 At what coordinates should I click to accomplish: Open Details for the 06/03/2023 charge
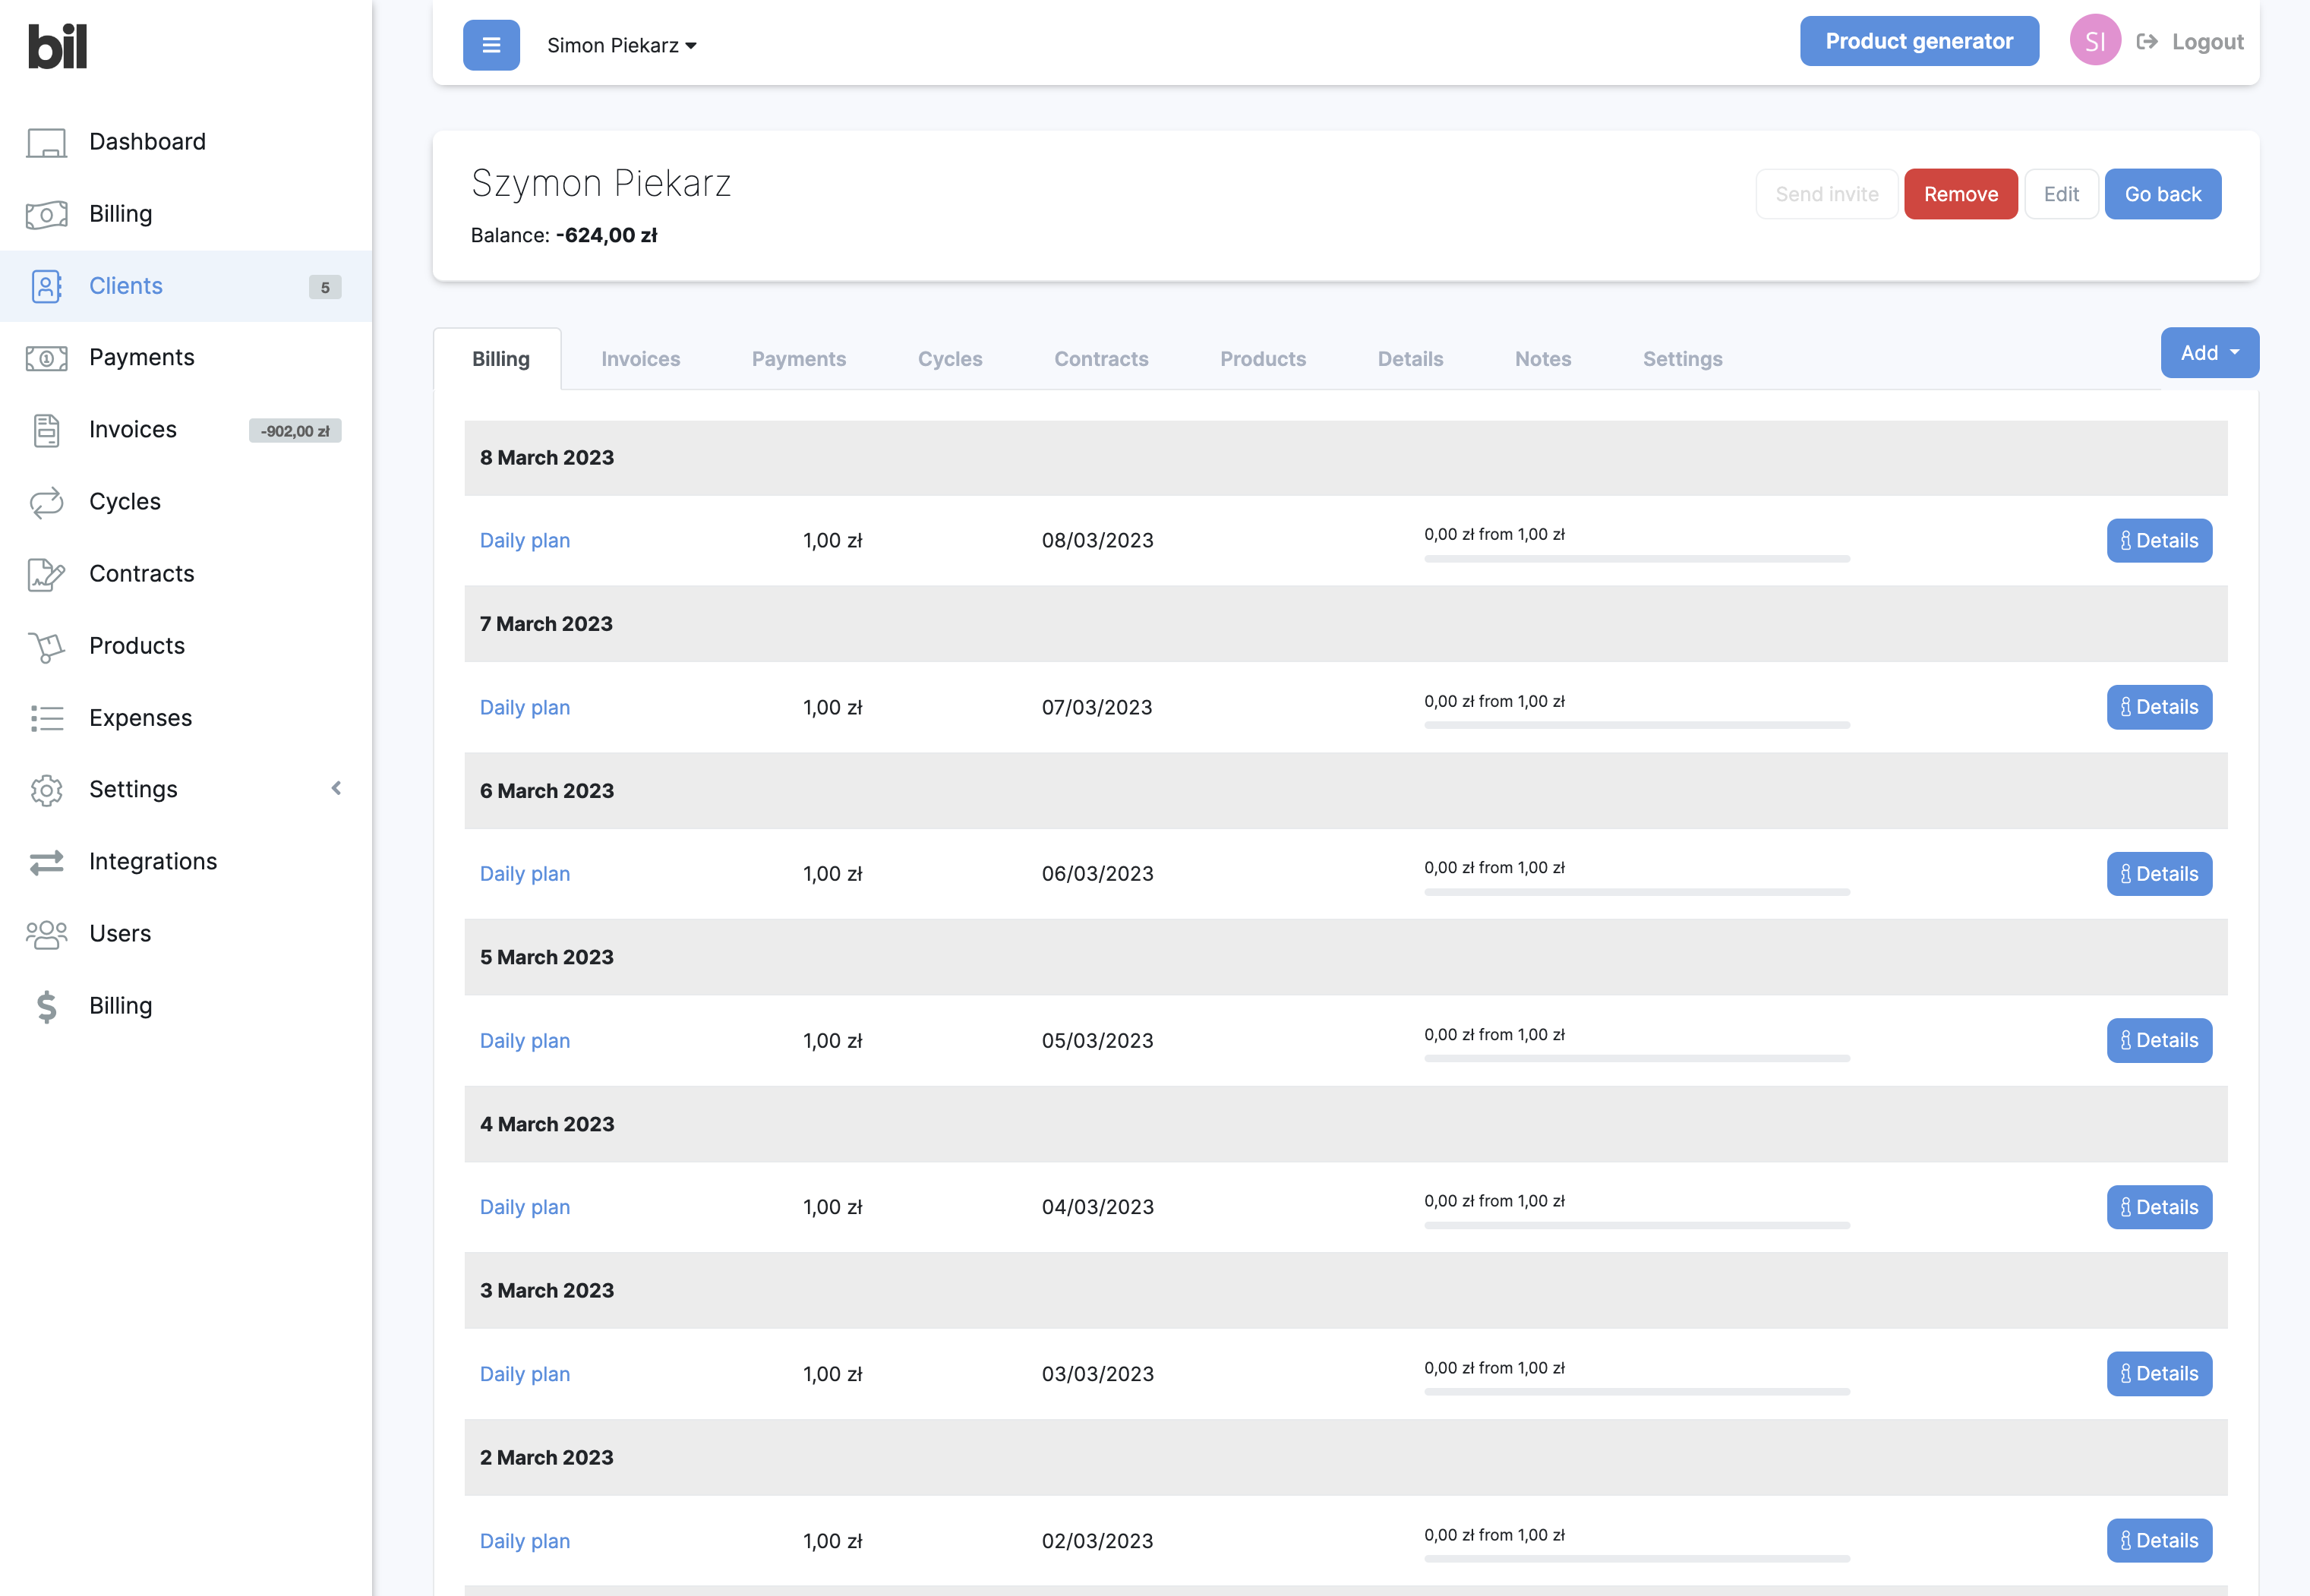click(x=2158, y=874)
